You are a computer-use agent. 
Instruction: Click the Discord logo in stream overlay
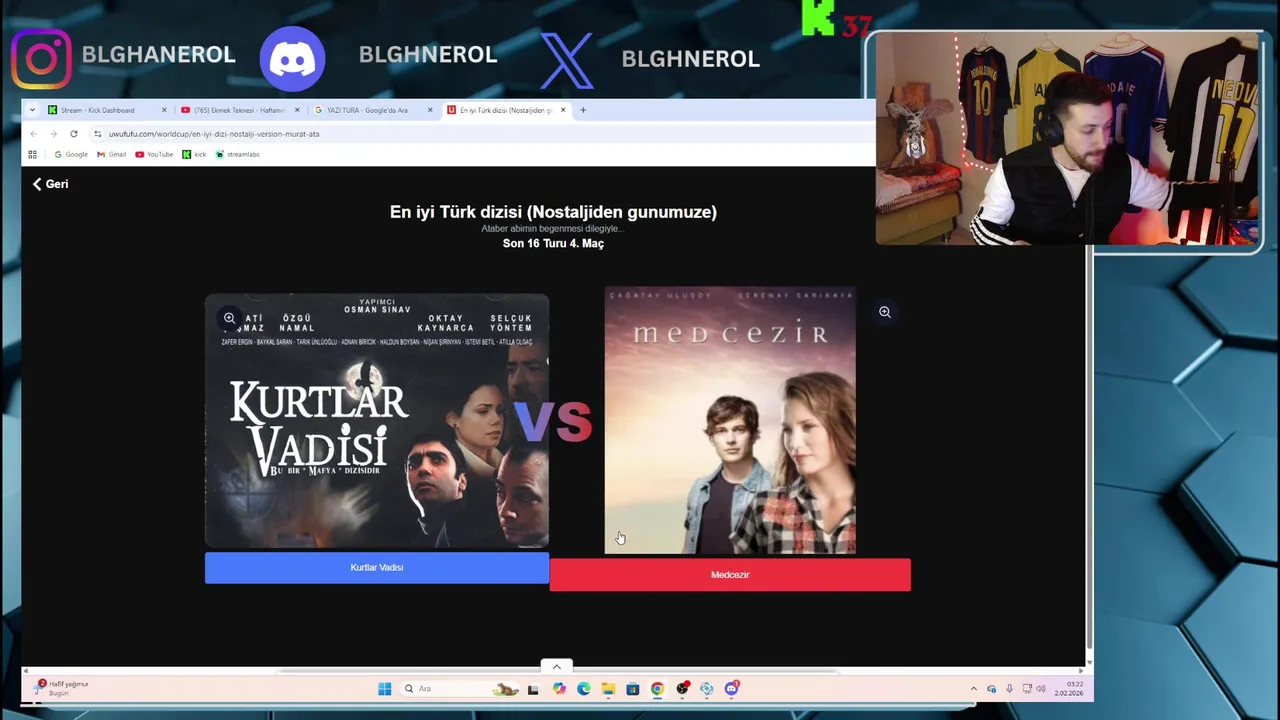[x=293, y=59]
